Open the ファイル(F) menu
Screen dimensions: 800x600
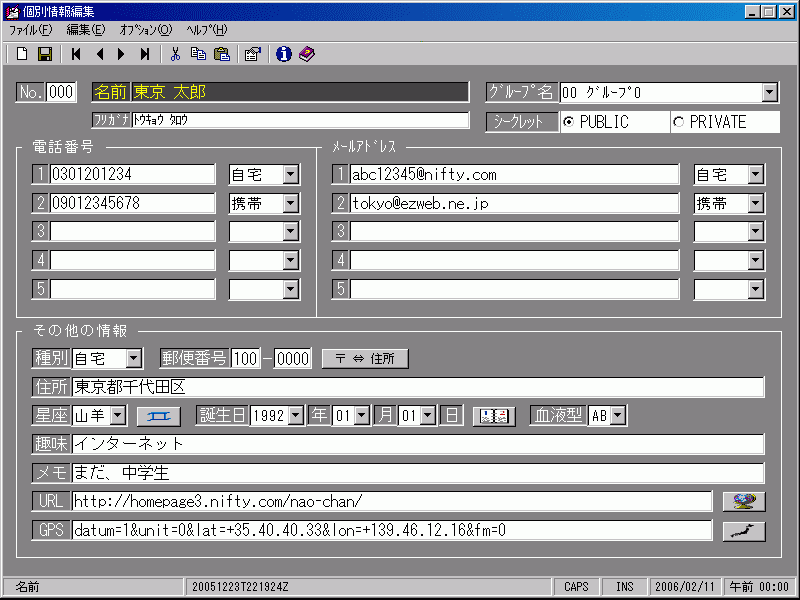(31, 30)
